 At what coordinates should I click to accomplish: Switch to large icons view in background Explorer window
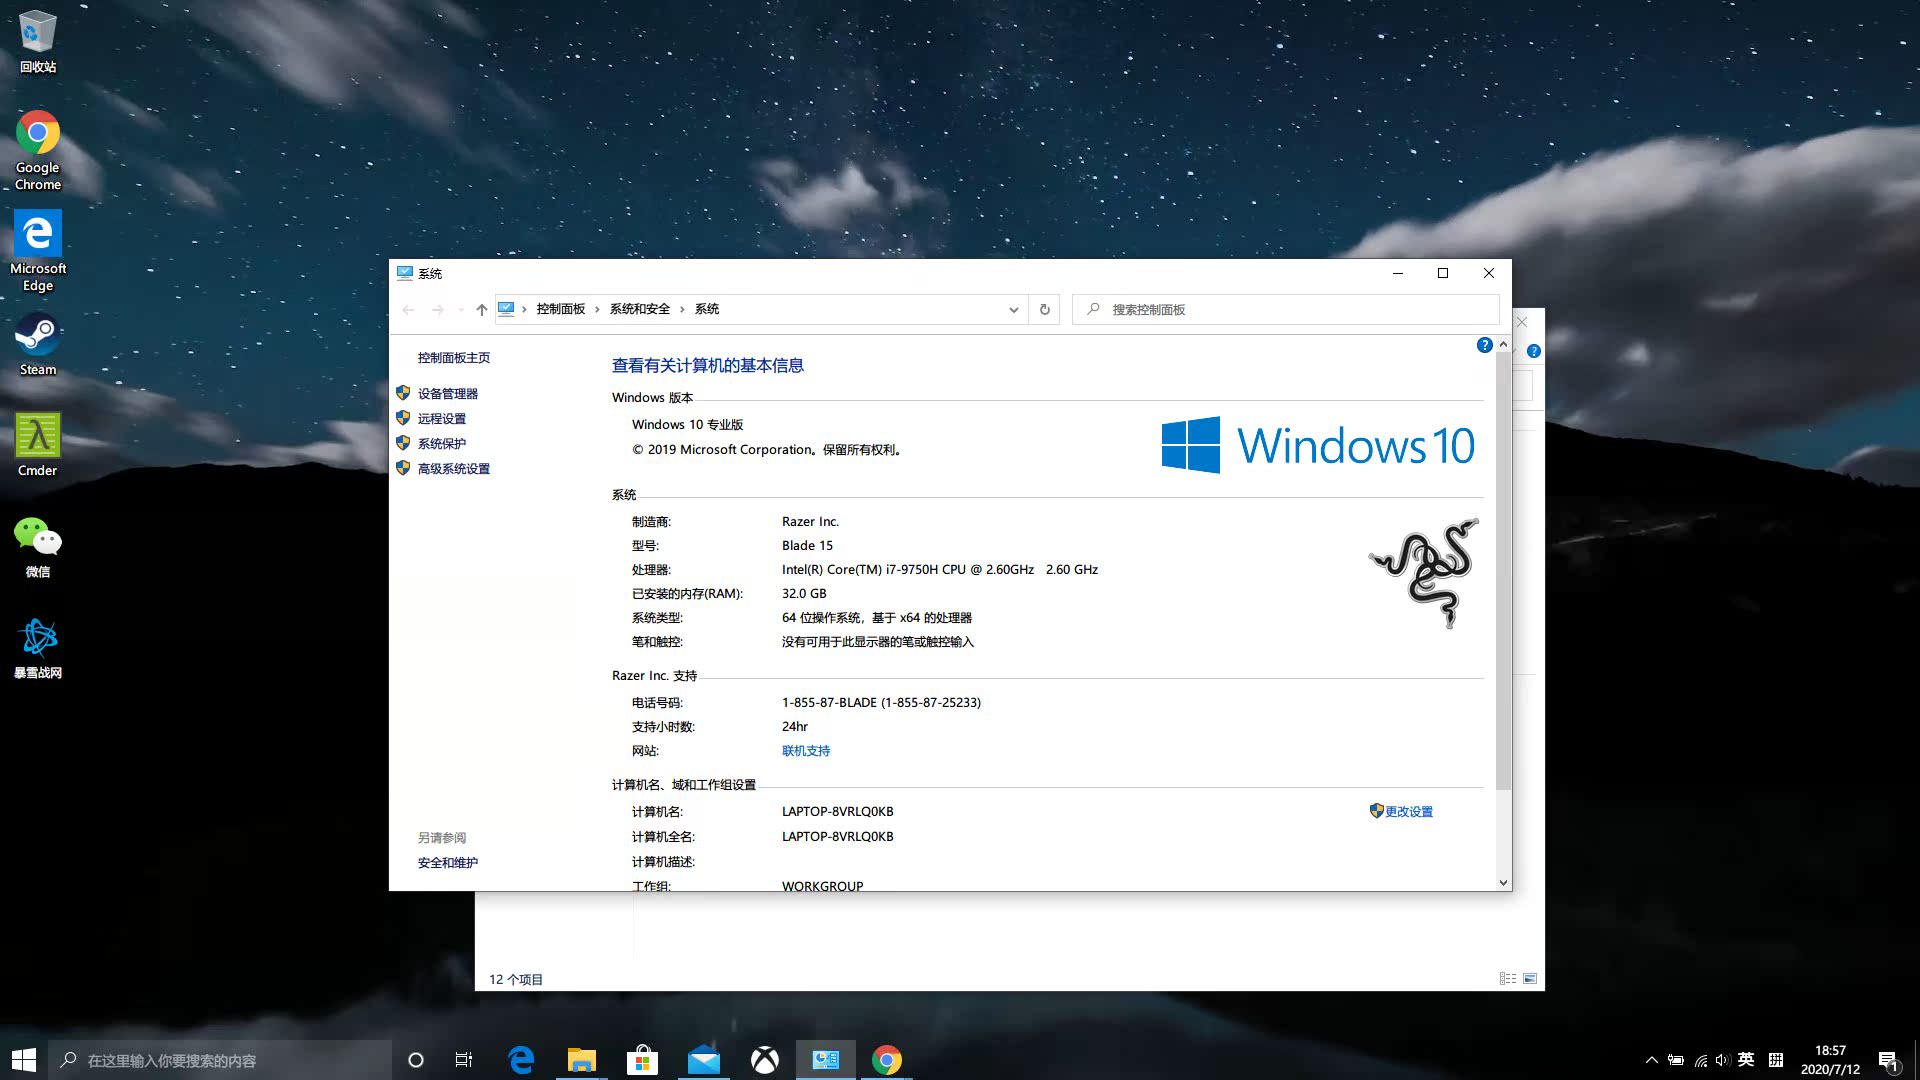click(x=1530, y=979)
